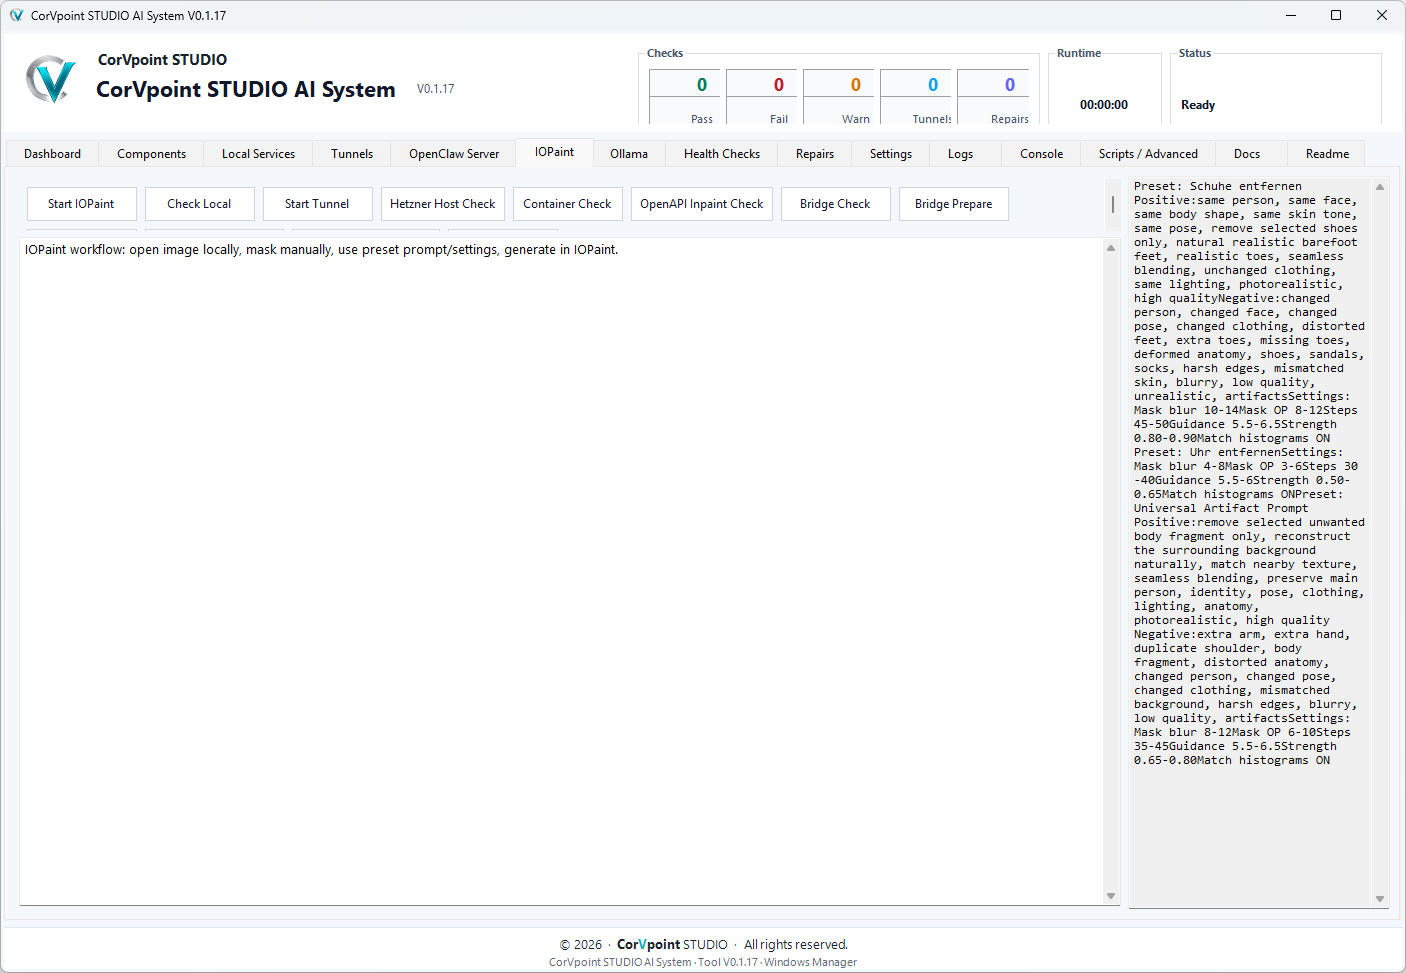Click the preset panel scrollbar down arrow
This screenshot has width=1406, height=973.
point(1380,899)
